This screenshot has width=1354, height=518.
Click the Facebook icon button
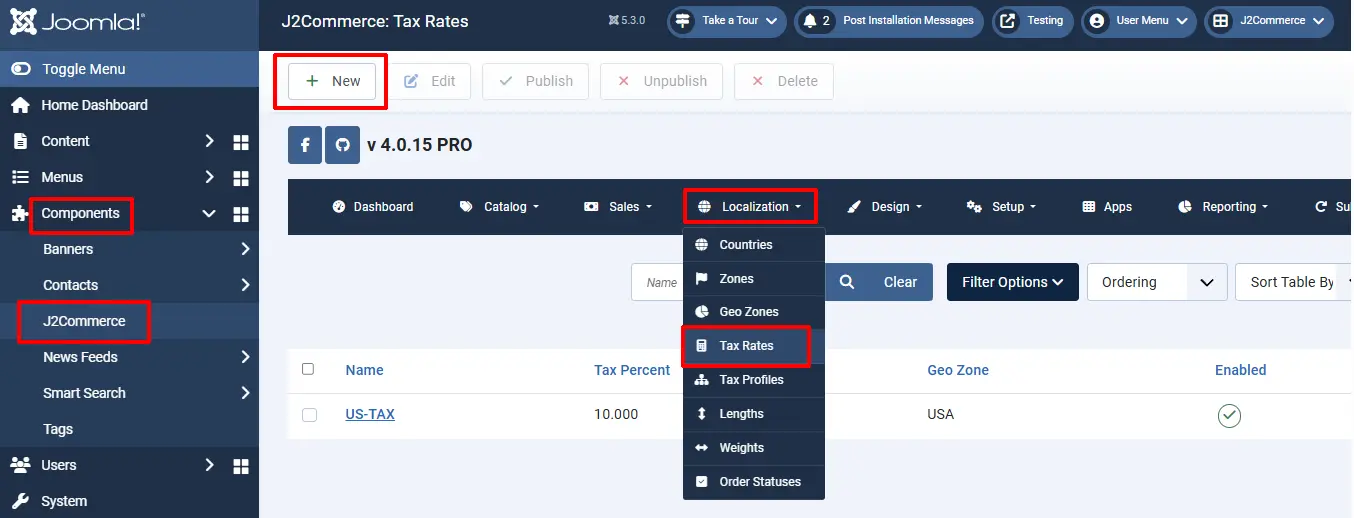(304, 145)
